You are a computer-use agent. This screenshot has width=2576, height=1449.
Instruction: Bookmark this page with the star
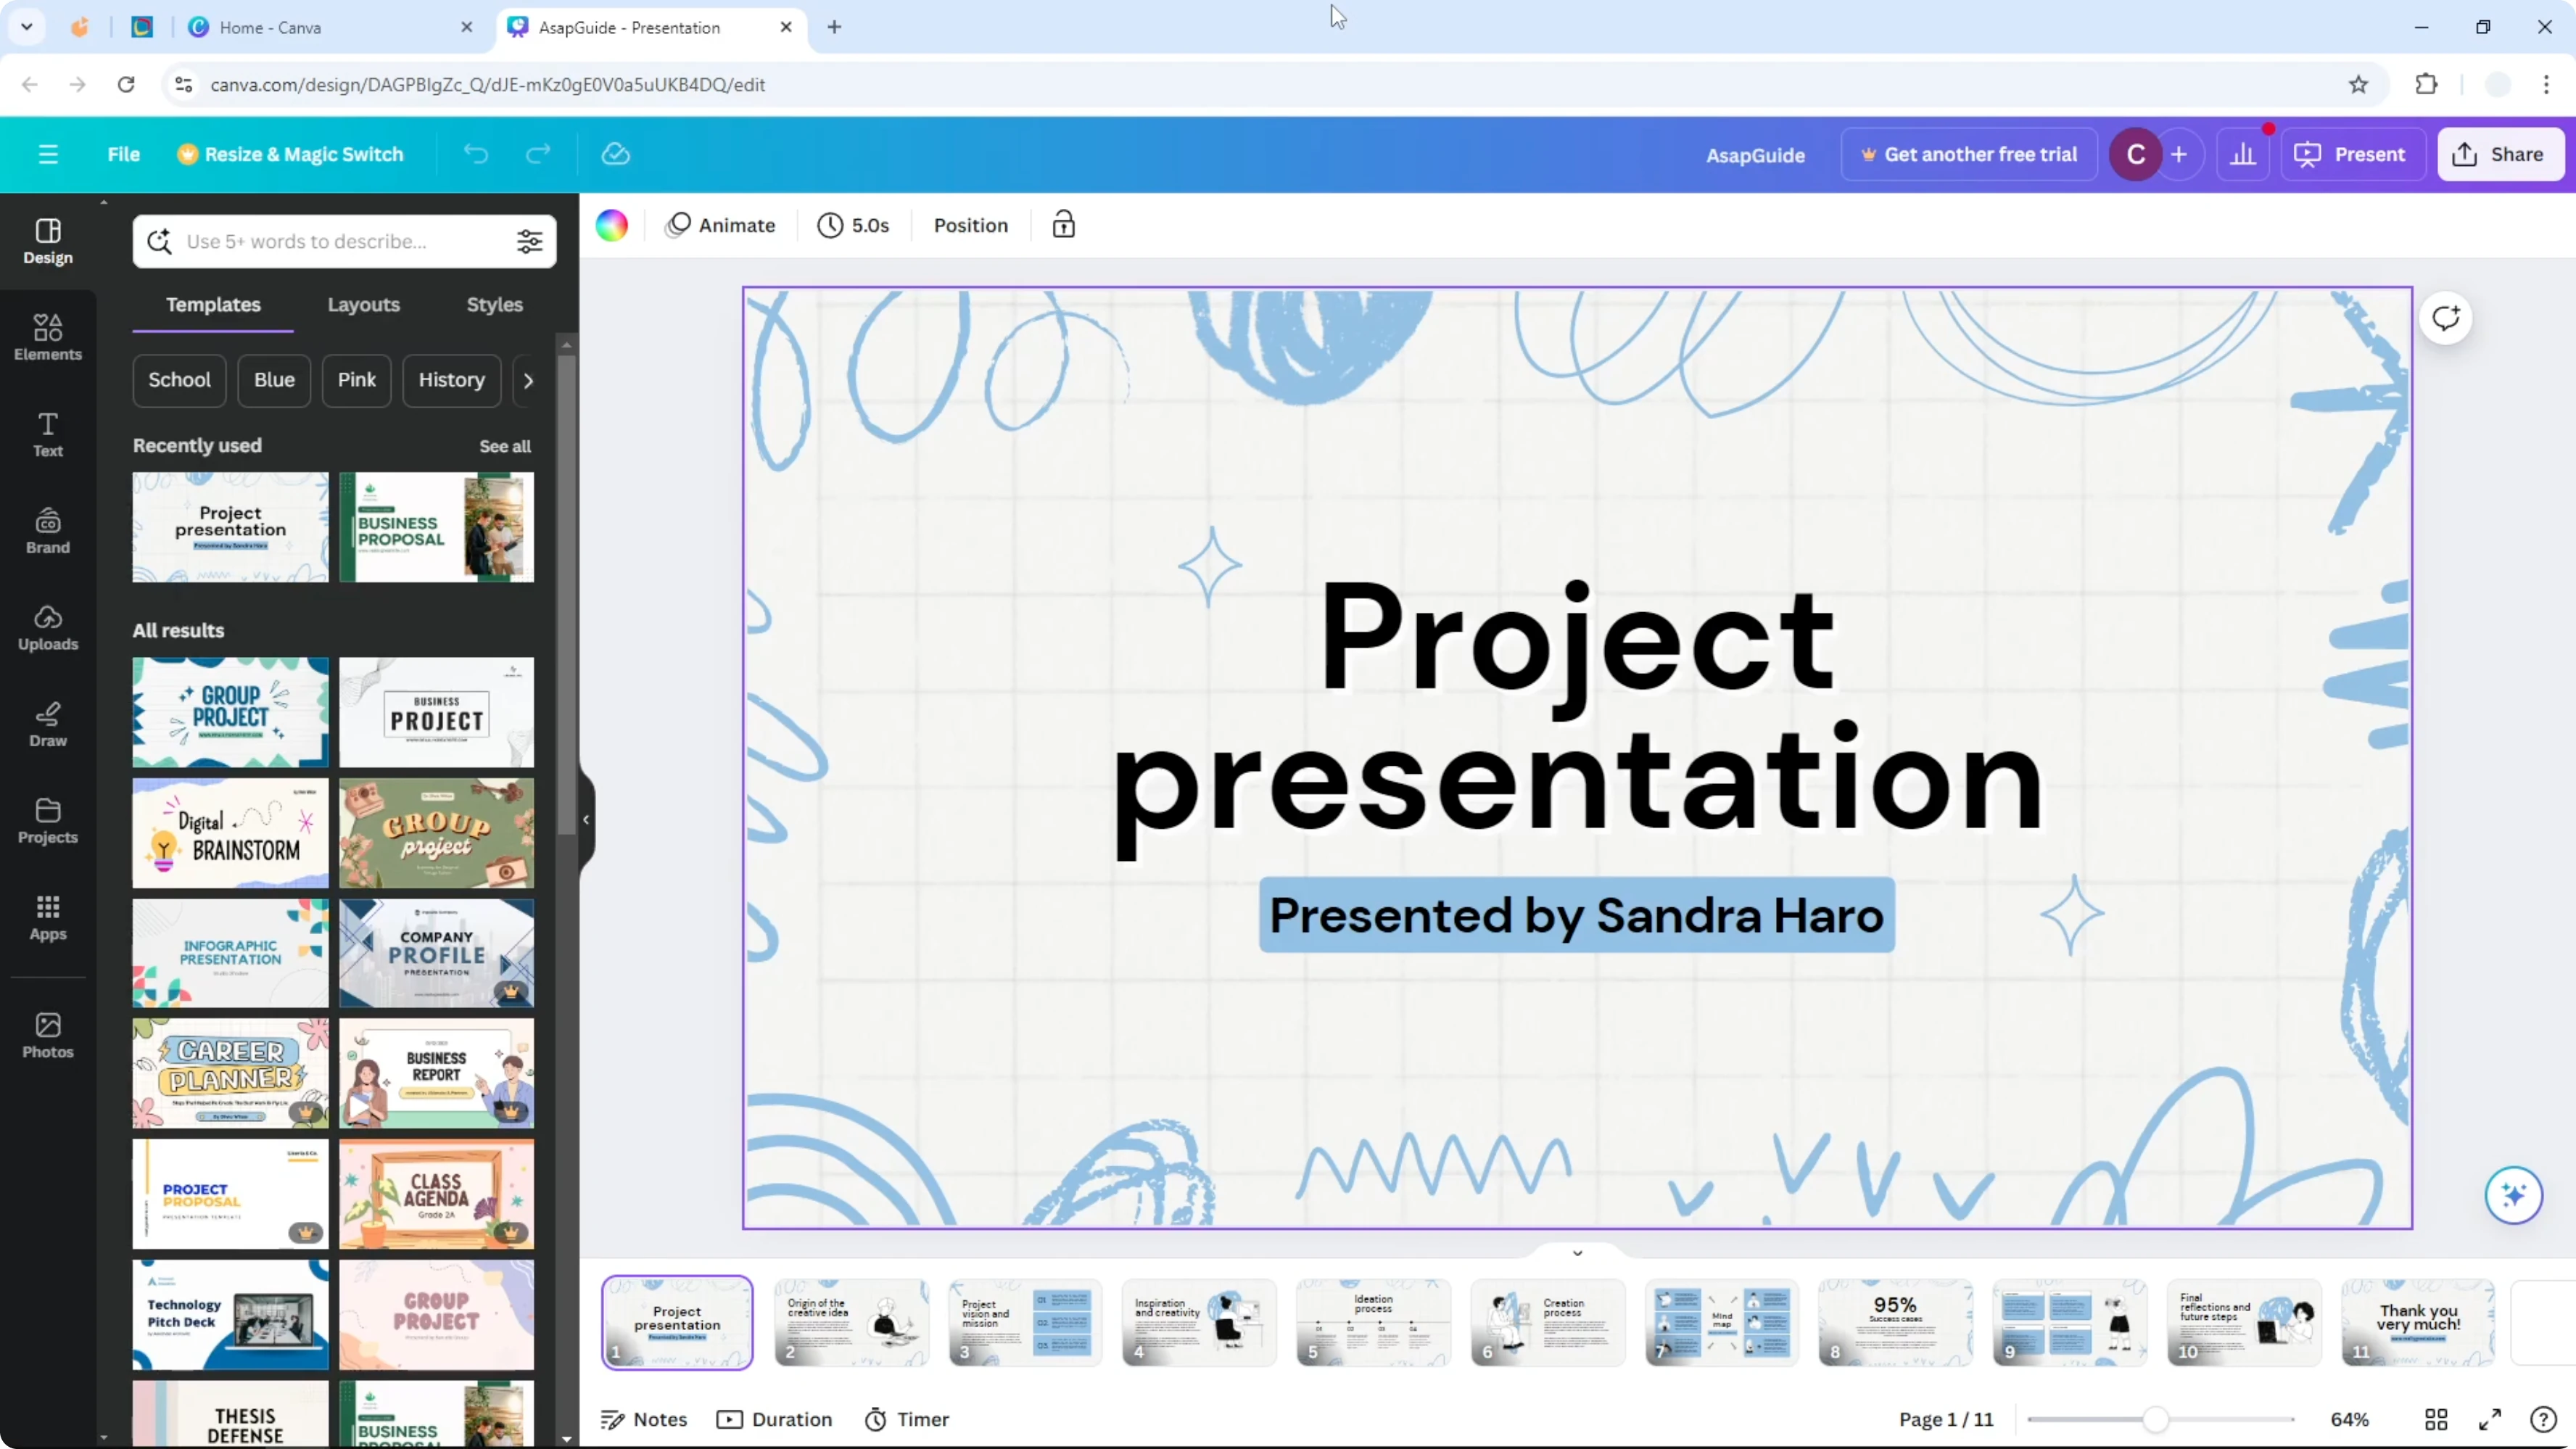(2359, 84)
